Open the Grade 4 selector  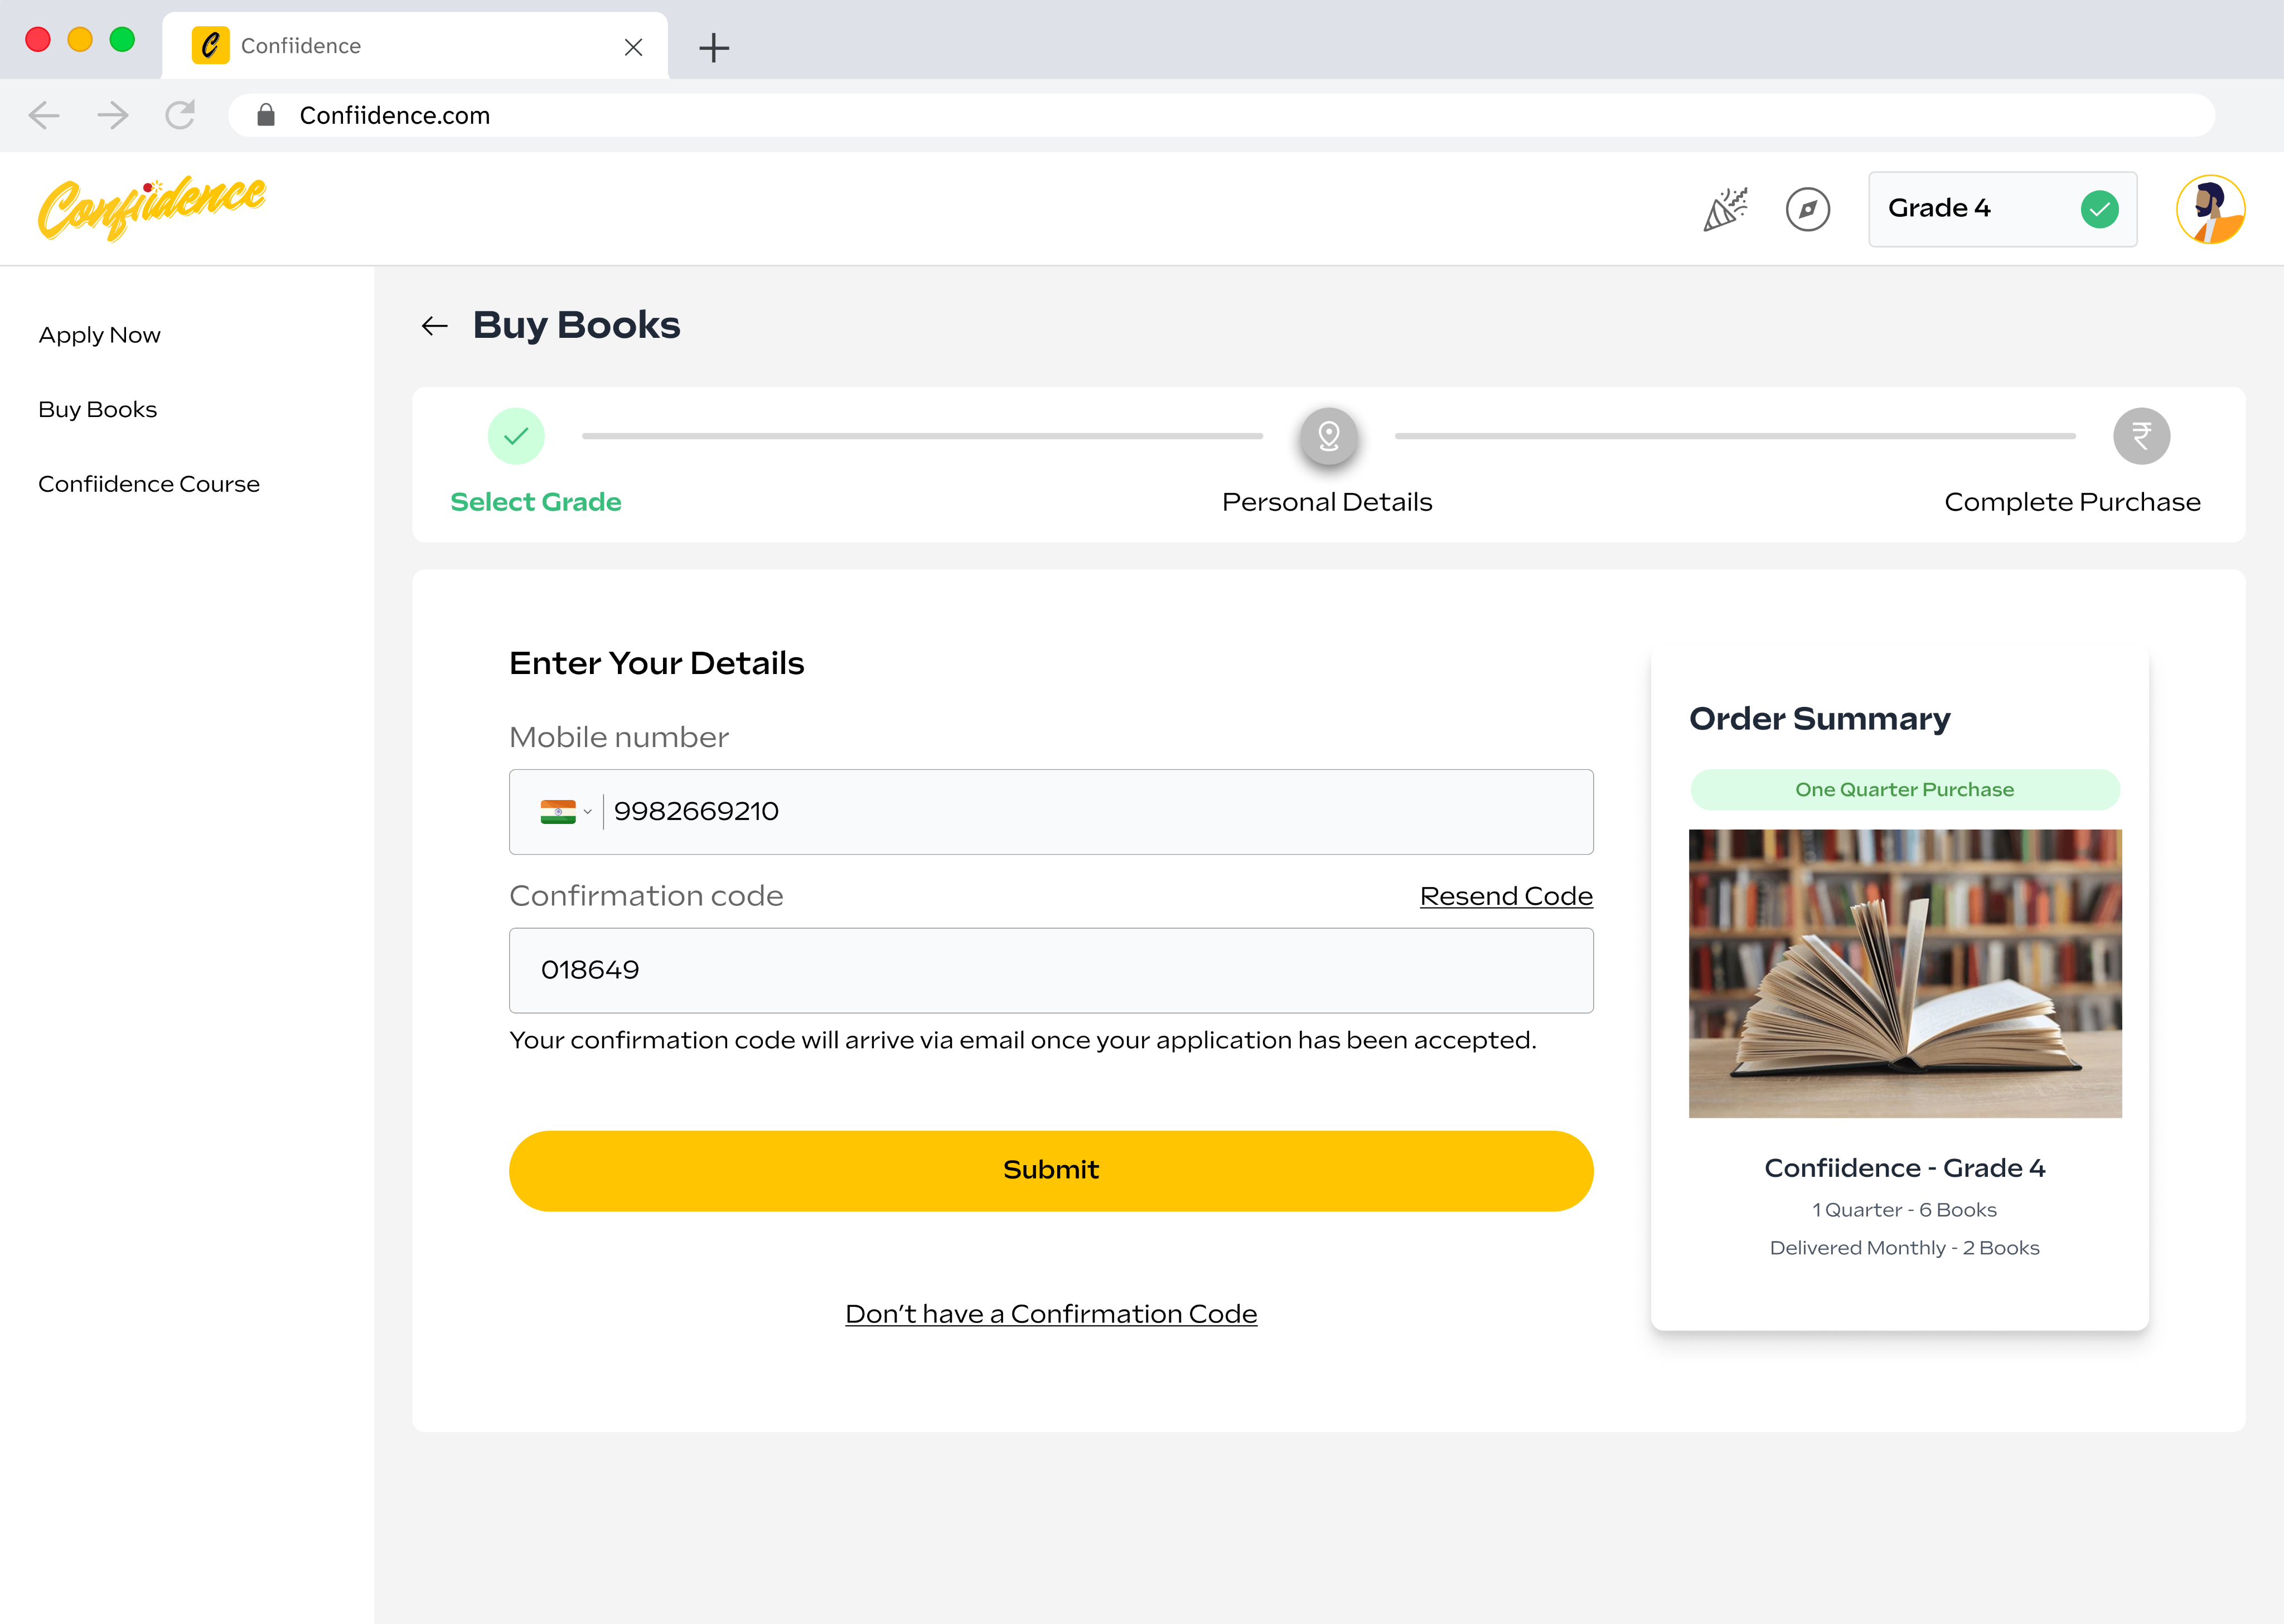(2001, 209)
